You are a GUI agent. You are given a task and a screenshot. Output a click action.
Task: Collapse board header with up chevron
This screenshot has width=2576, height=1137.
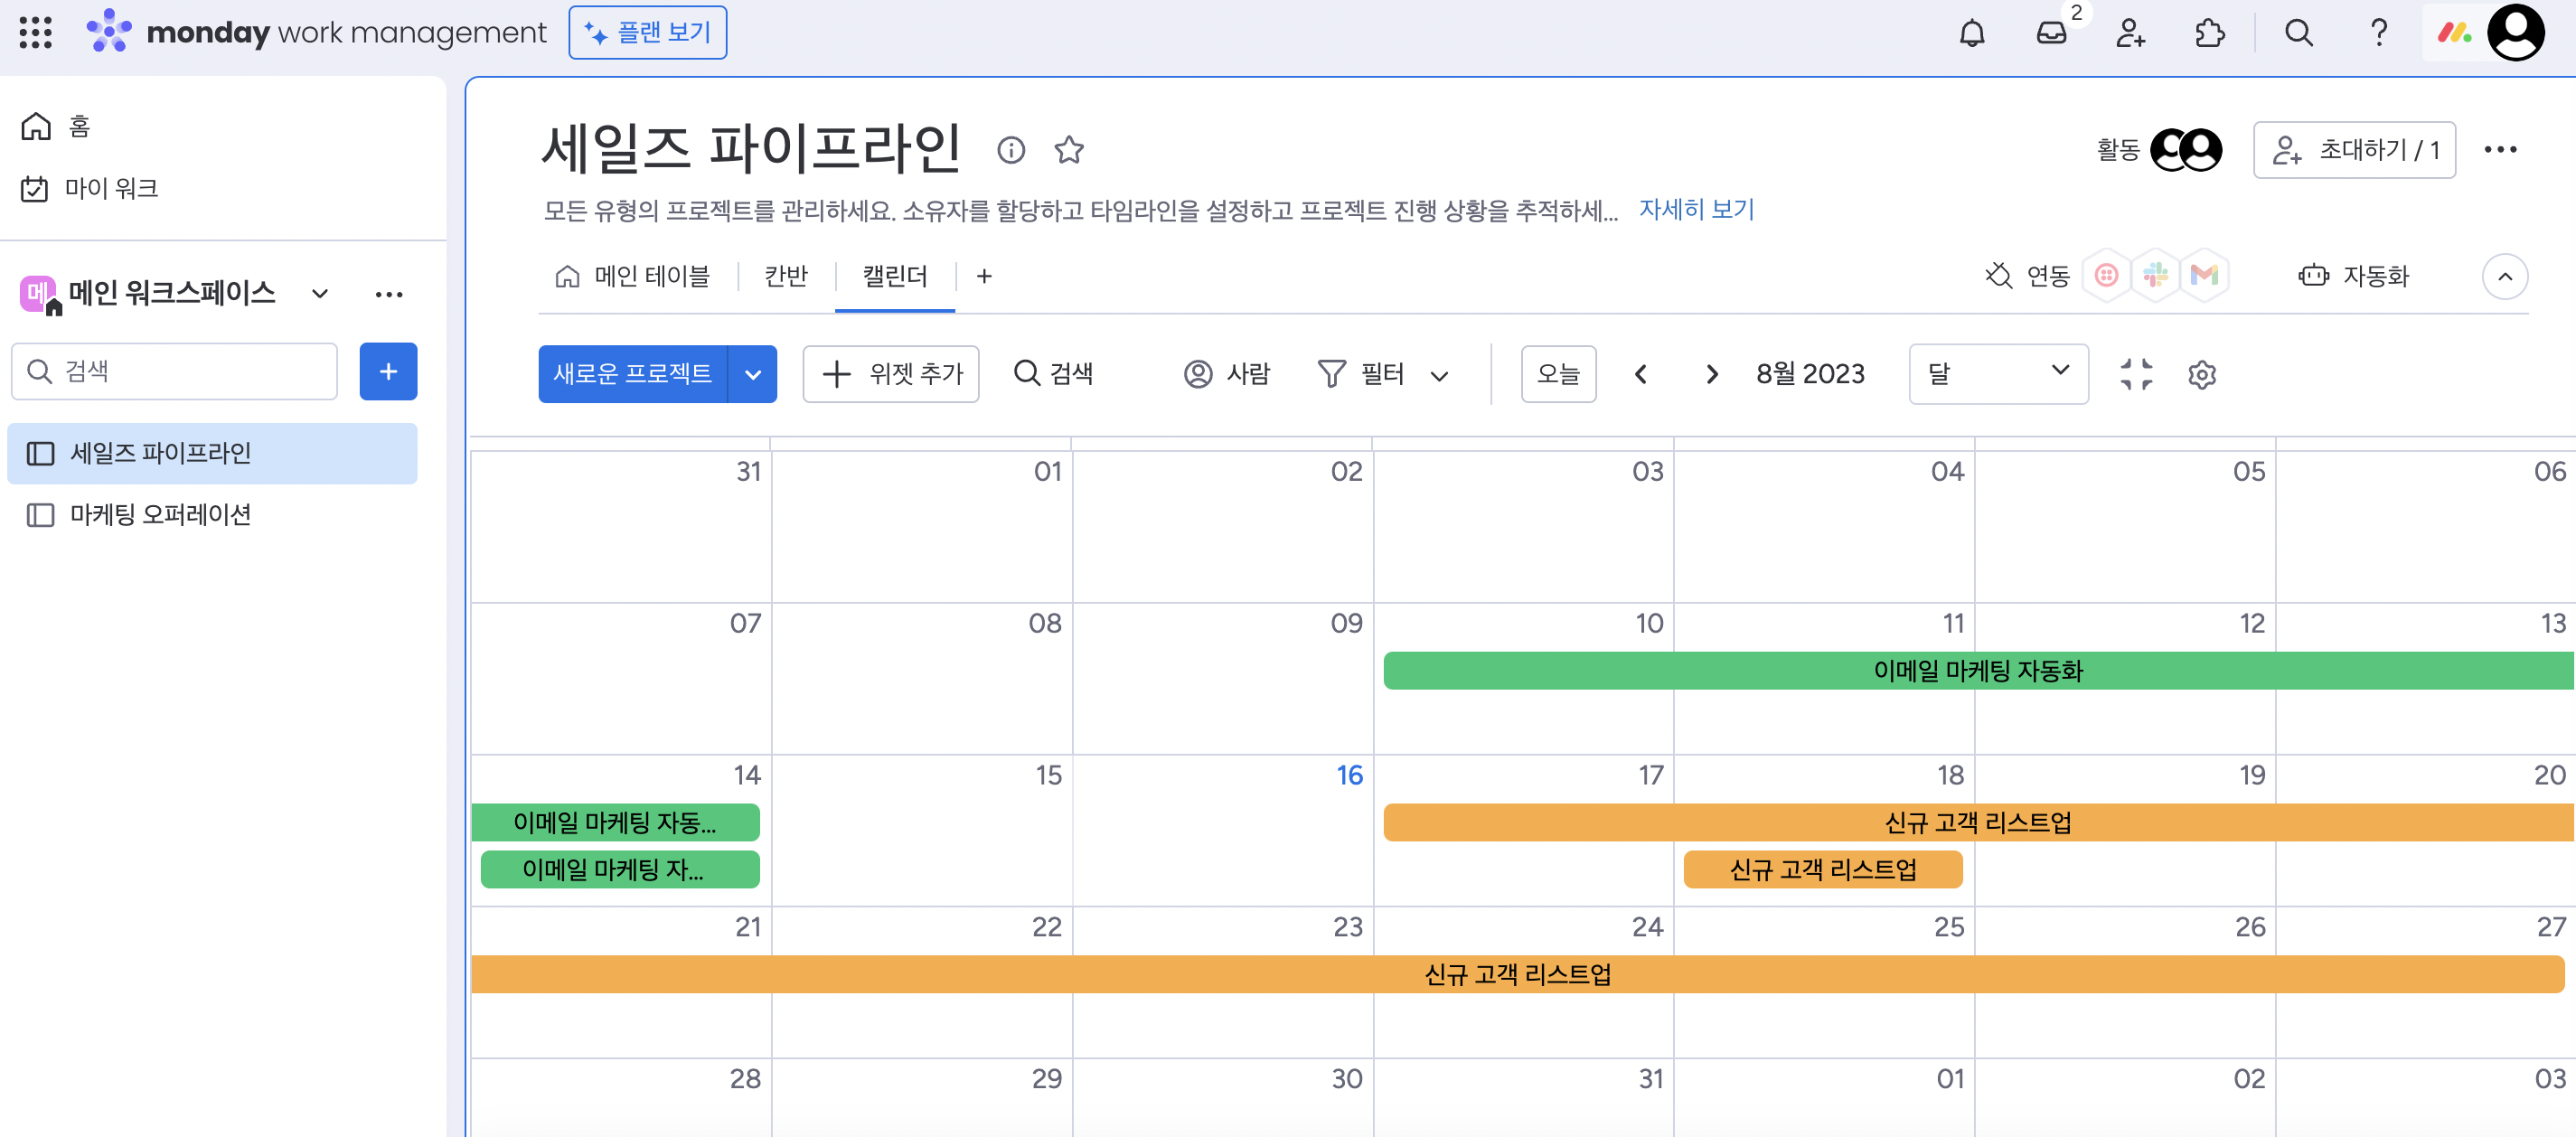pos(2504,277)
